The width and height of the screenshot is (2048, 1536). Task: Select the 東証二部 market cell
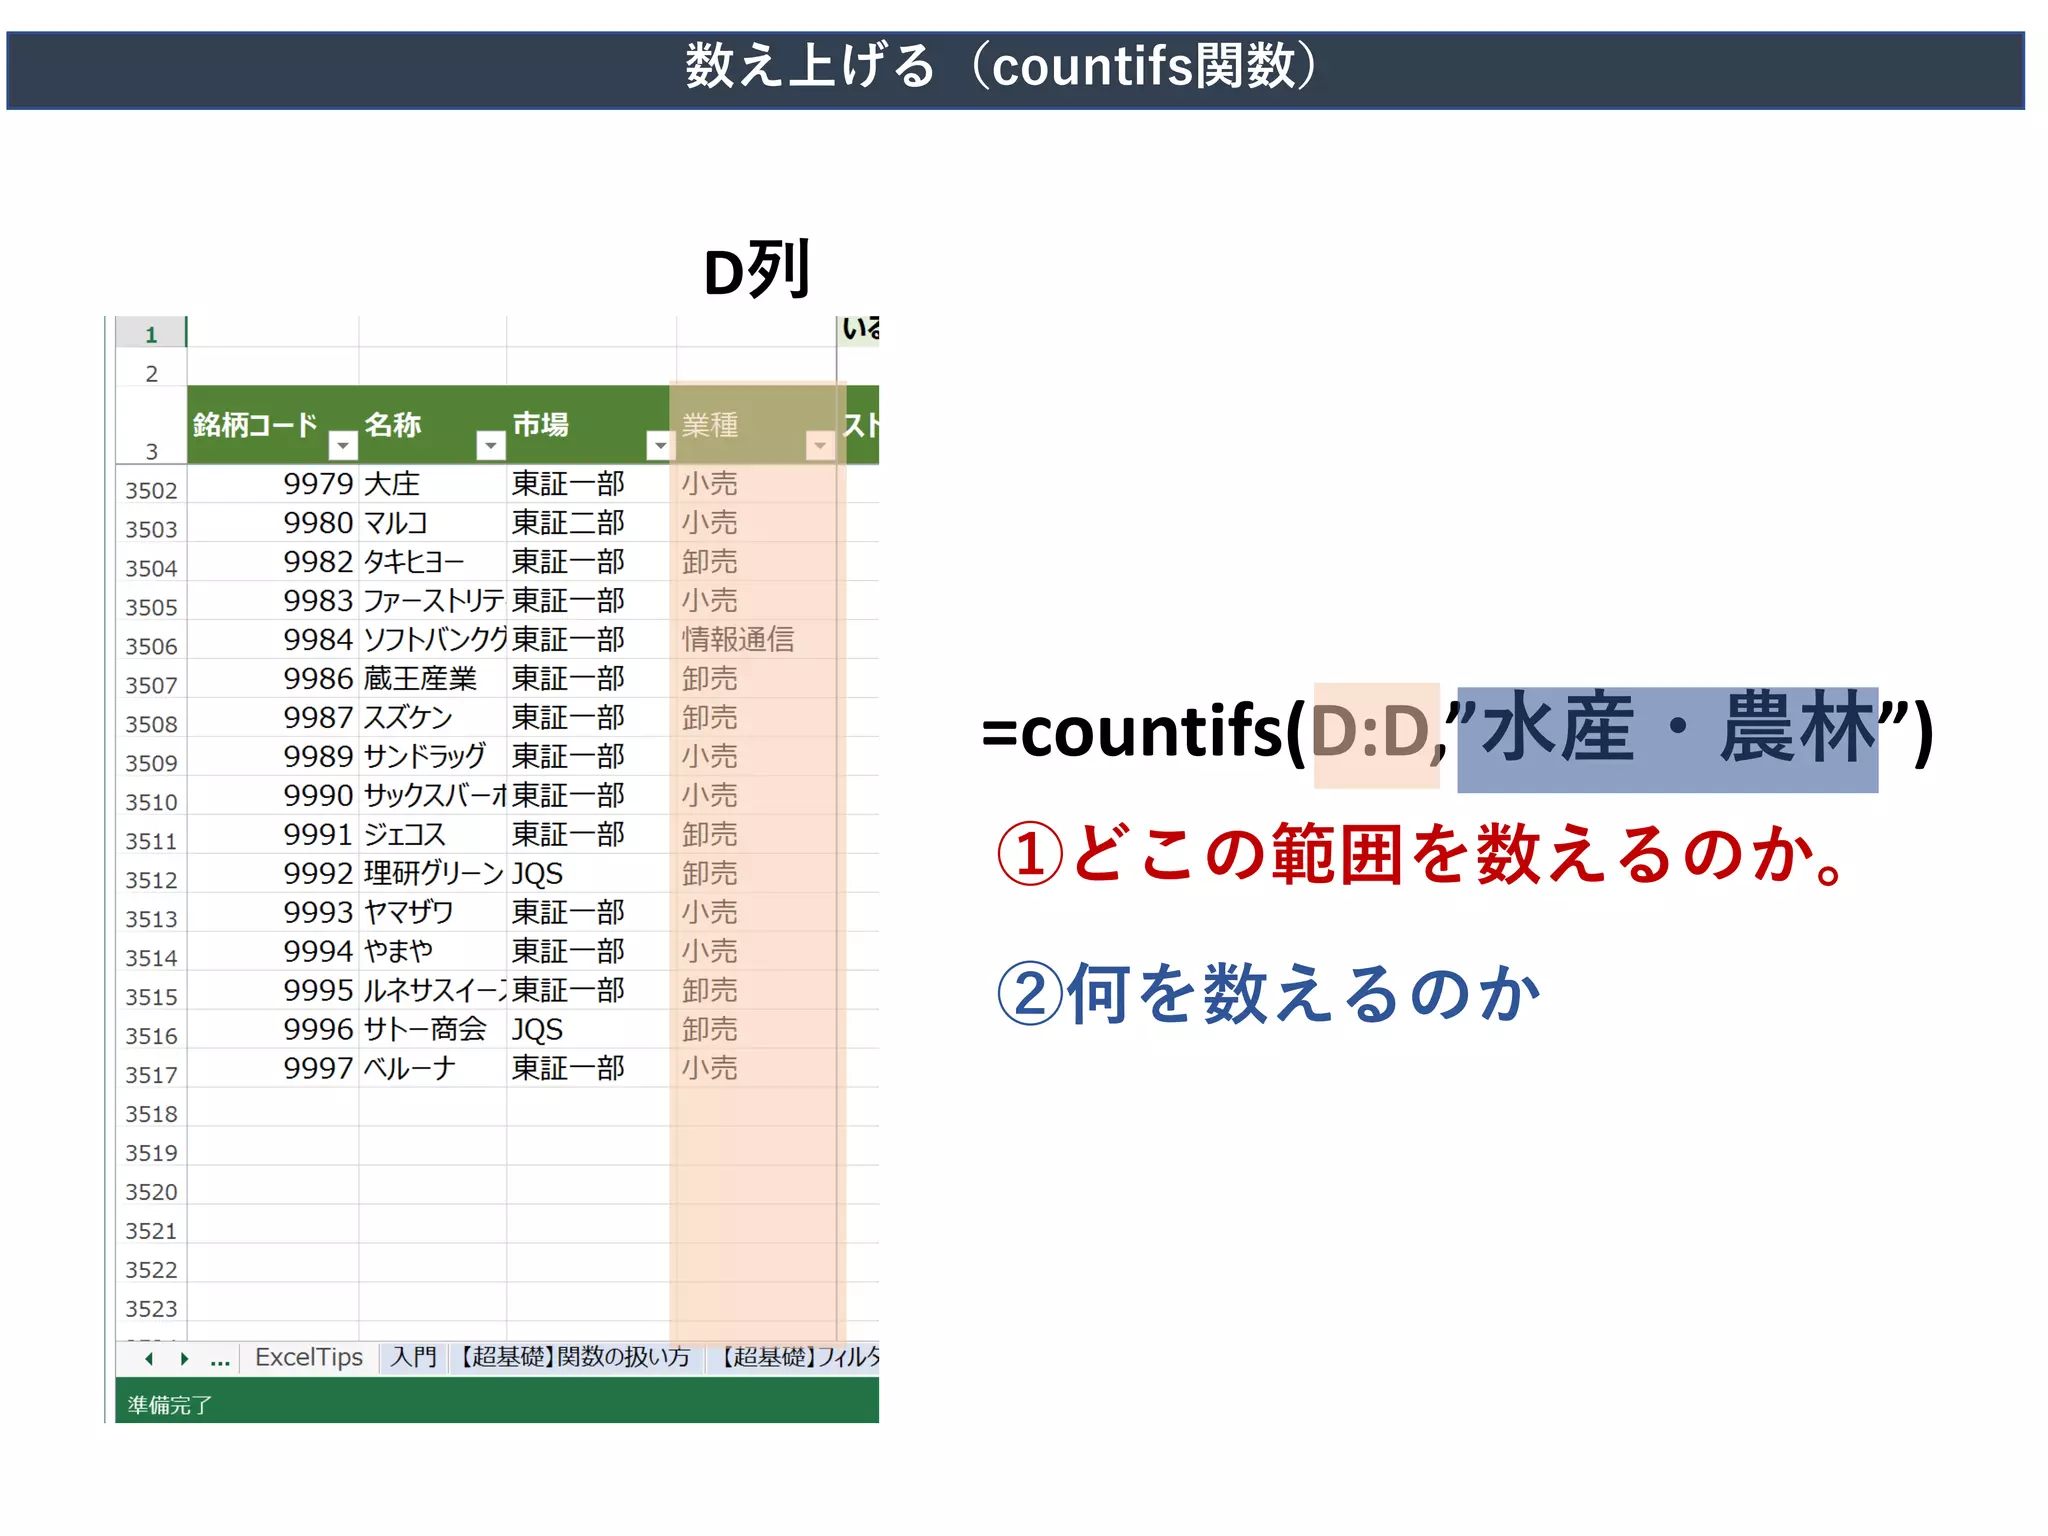tap(591, 523)
